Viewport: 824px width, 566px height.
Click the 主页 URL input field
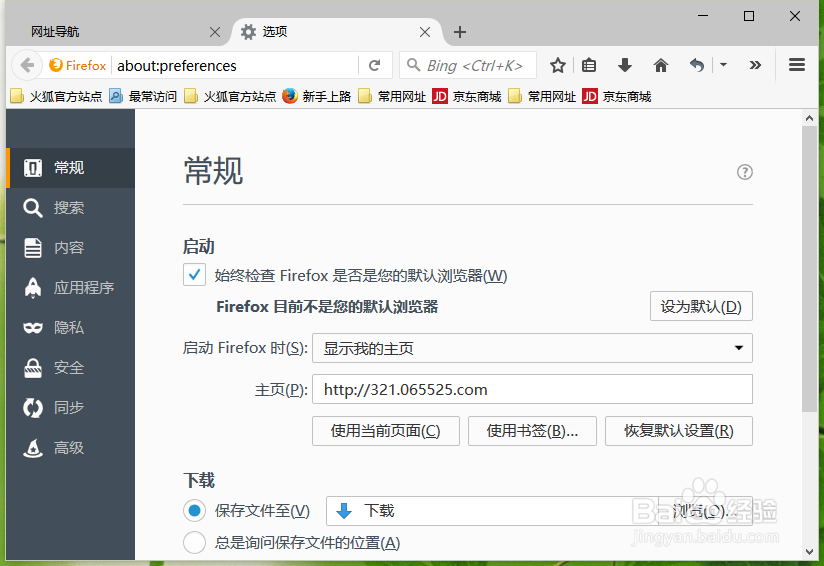click(532, 389)
